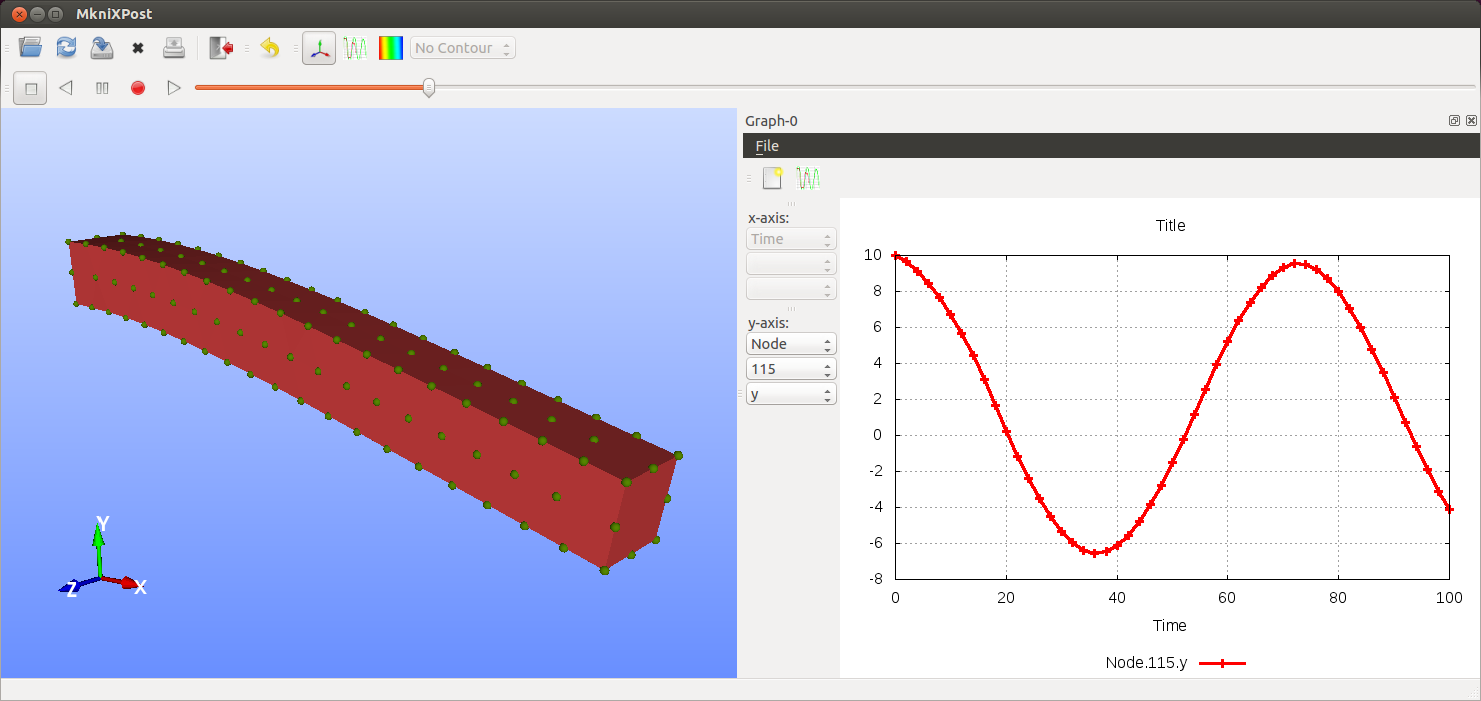The height and width of the screenshot is (701, 1481).
Task: Open a new graph via main toolbar waveform icon
Action: [x=355, y=48]
